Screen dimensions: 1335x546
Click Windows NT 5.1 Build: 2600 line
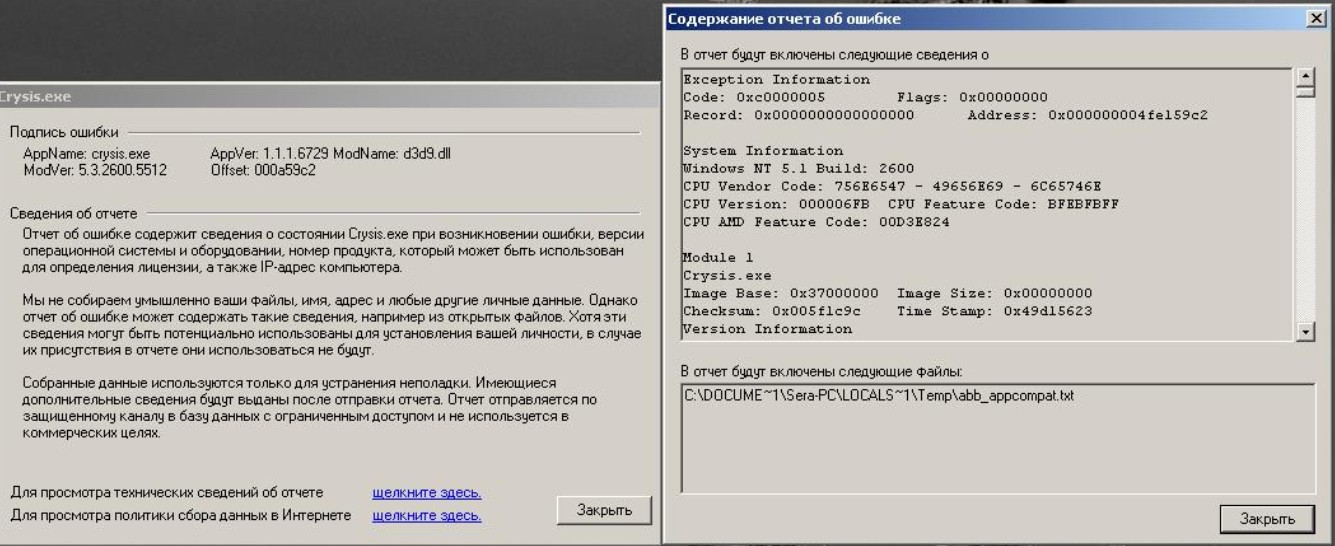(x=798, y=168)
